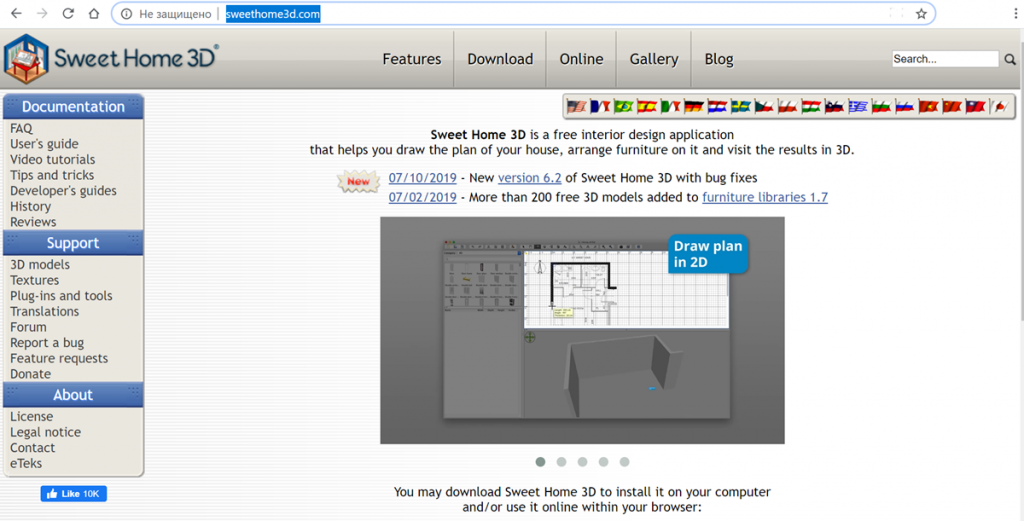Click the Sweet Home 3D logo
Screen dimensions: 1024x521
(111, 59)
